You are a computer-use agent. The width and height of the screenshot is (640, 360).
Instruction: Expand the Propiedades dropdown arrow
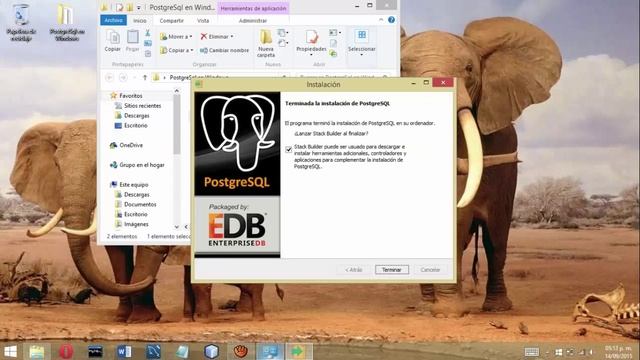point(311,54)
